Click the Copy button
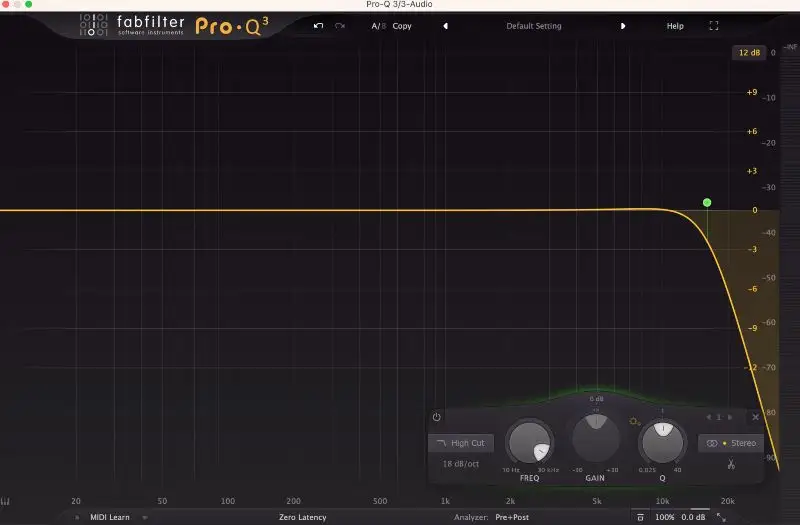 click(402, 26)
